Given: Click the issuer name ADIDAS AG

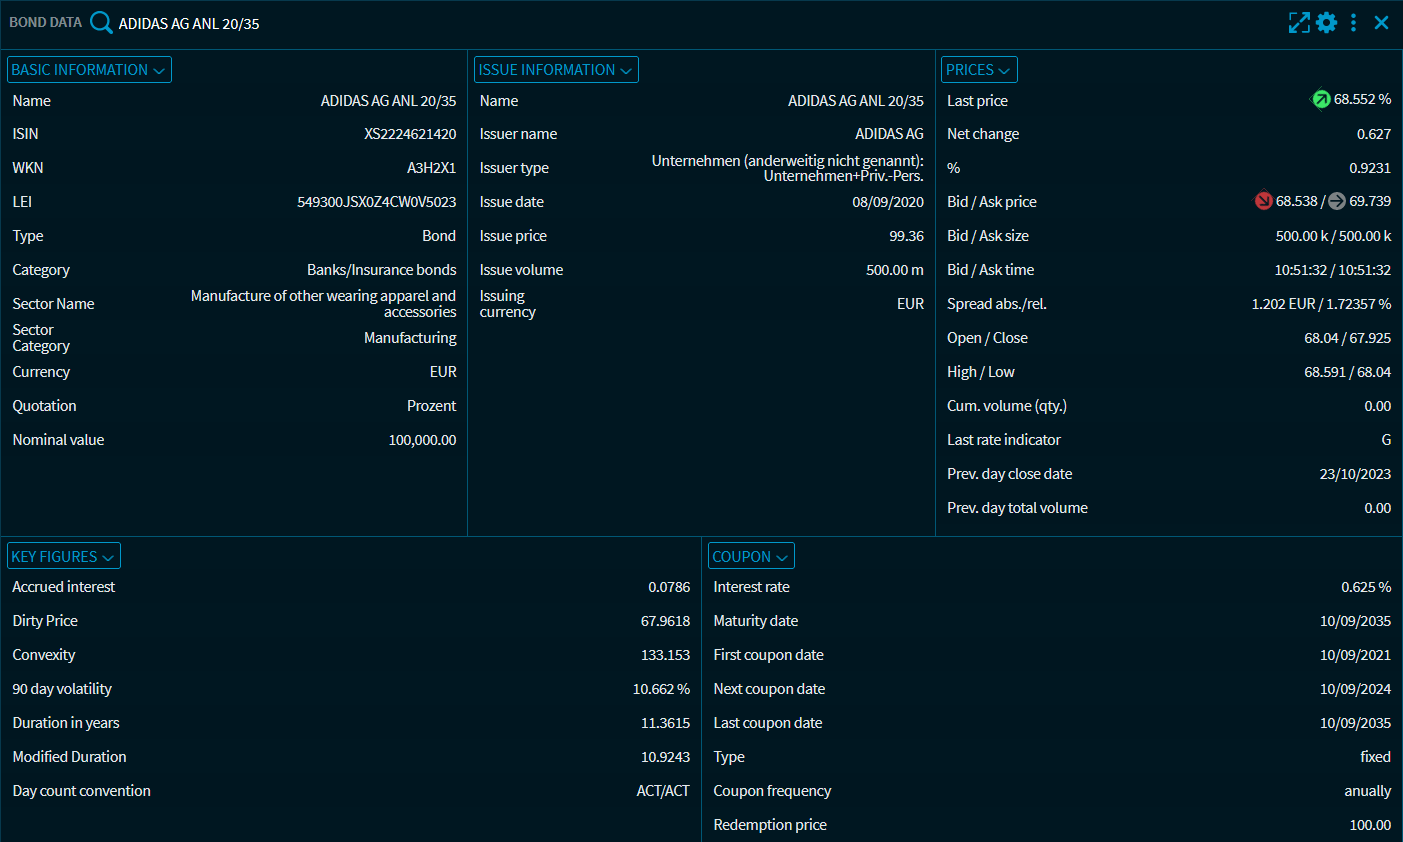Looking at the screenshot, I should click(889, 134).
